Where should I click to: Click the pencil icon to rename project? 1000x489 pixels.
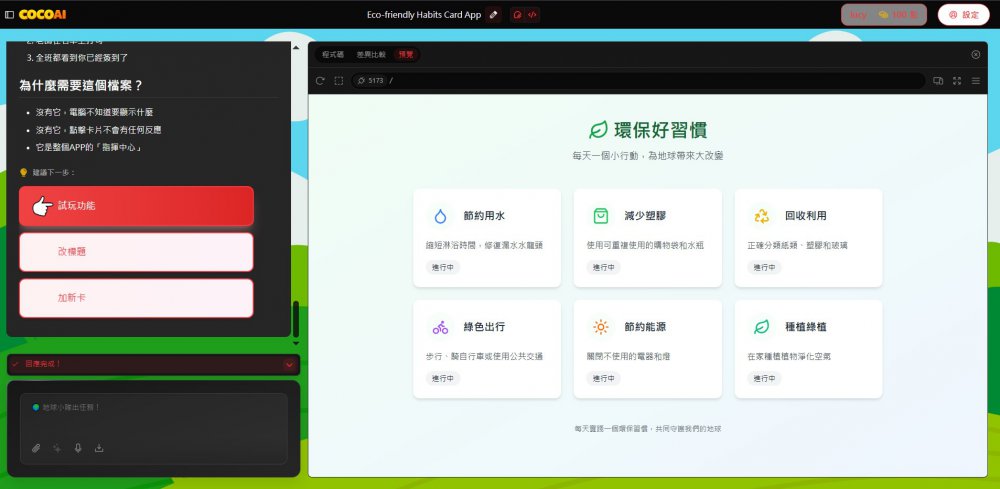(493, 15)
